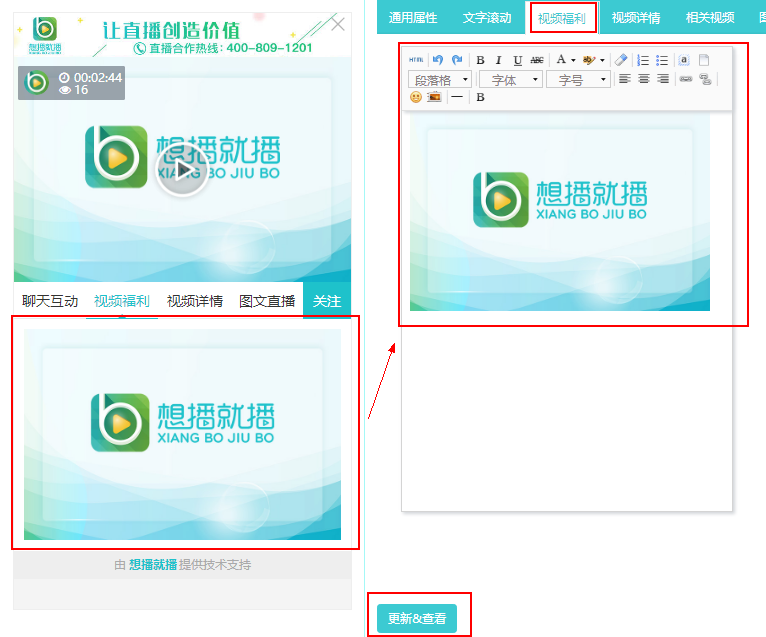This screenshot has width=766, height=637.
Task: Toggle bold formatting in top toolbar row
Action: [x=480, y=60]
